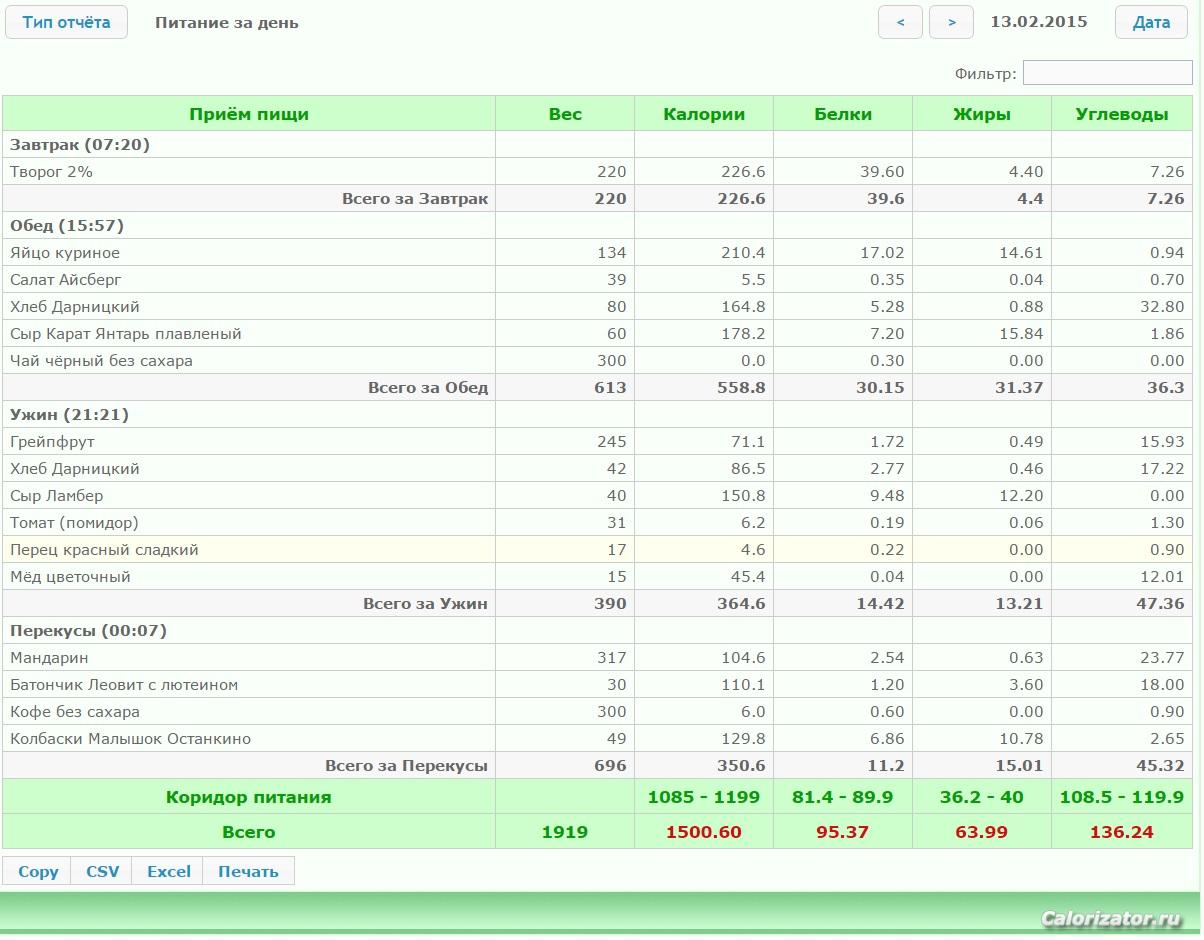
Task: Print the report with Печать
Action: (248, 871)
